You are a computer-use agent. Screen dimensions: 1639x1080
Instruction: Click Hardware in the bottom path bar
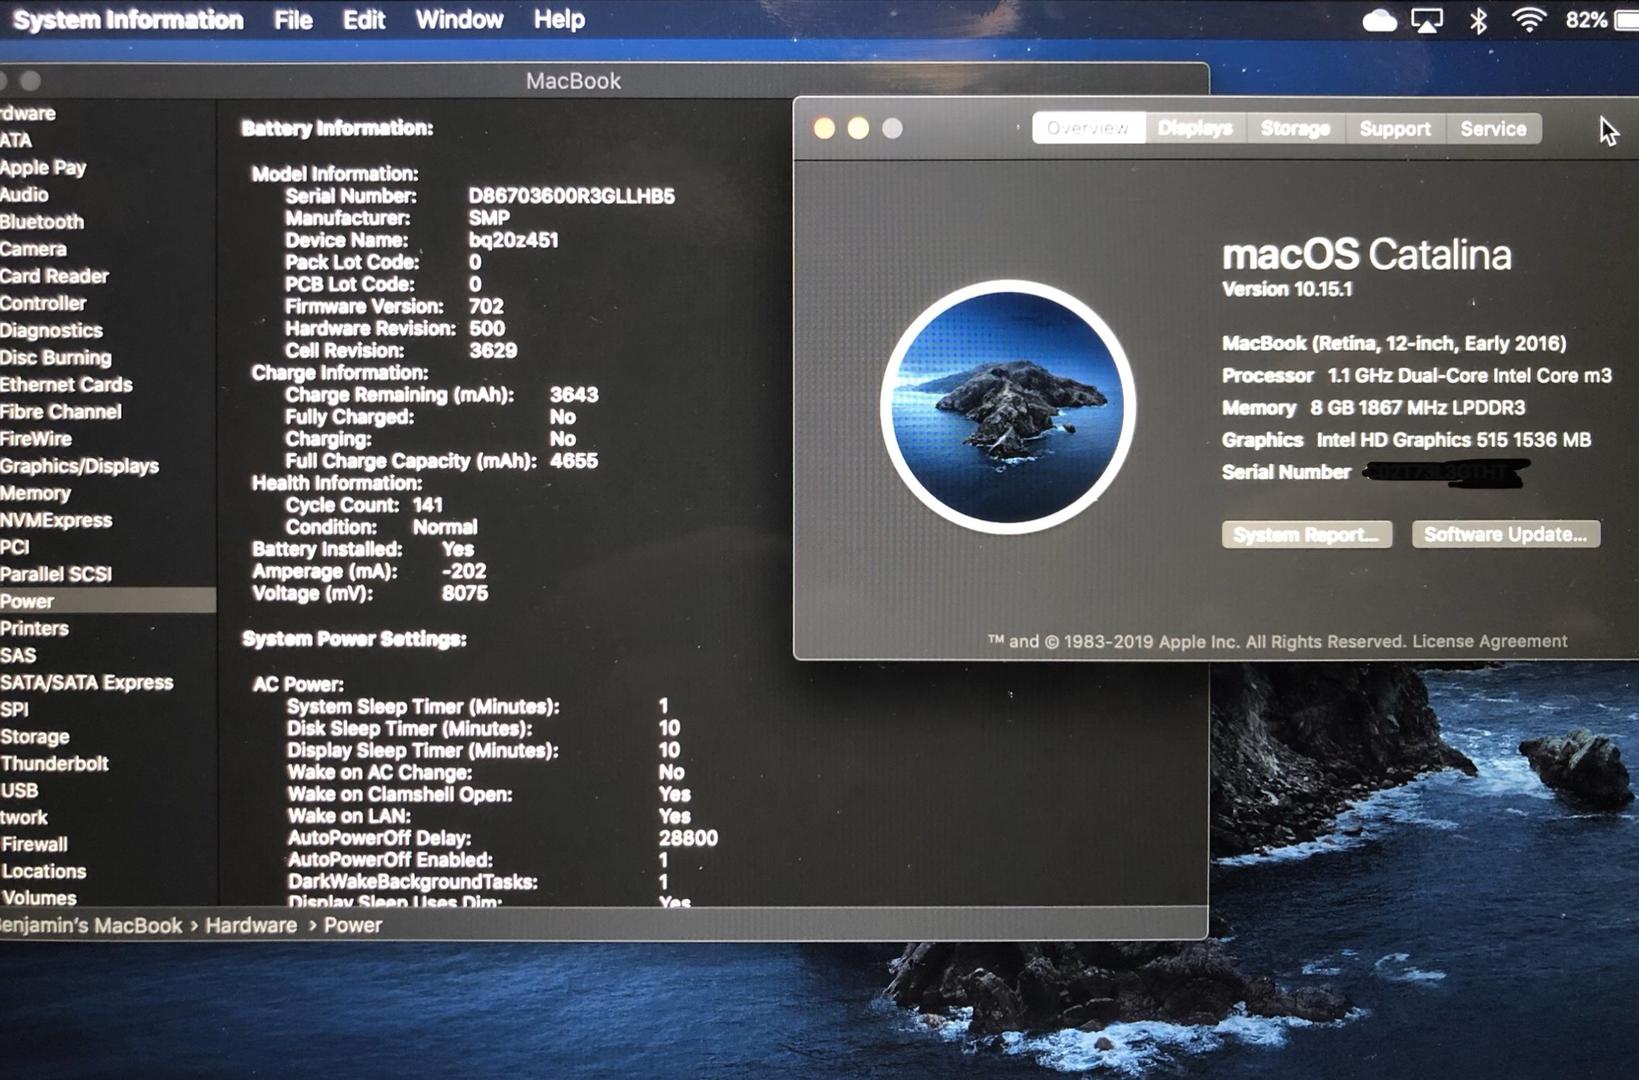(x=251, y=925)
